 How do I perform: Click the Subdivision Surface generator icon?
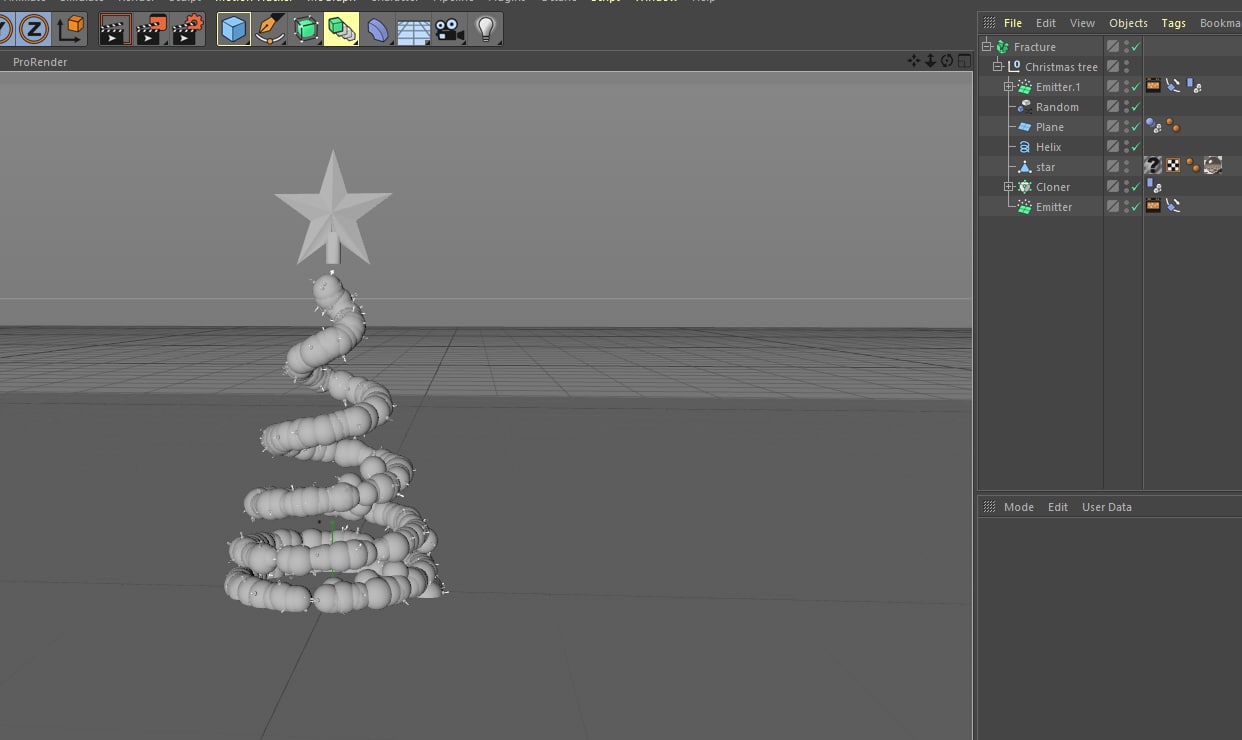pyautogui.click(x=306, y=29)
